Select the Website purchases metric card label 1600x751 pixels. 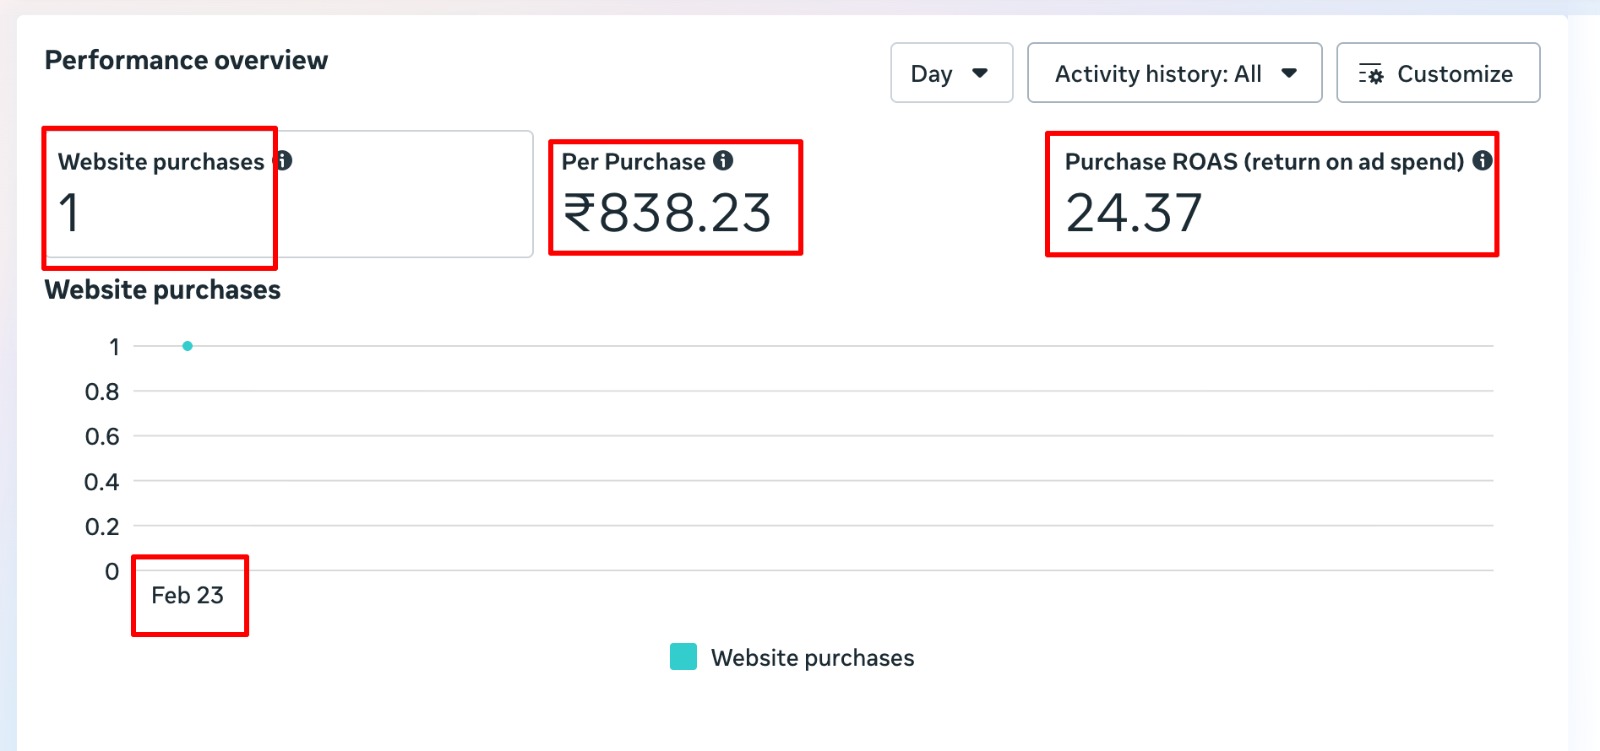[x=160, y=162]
